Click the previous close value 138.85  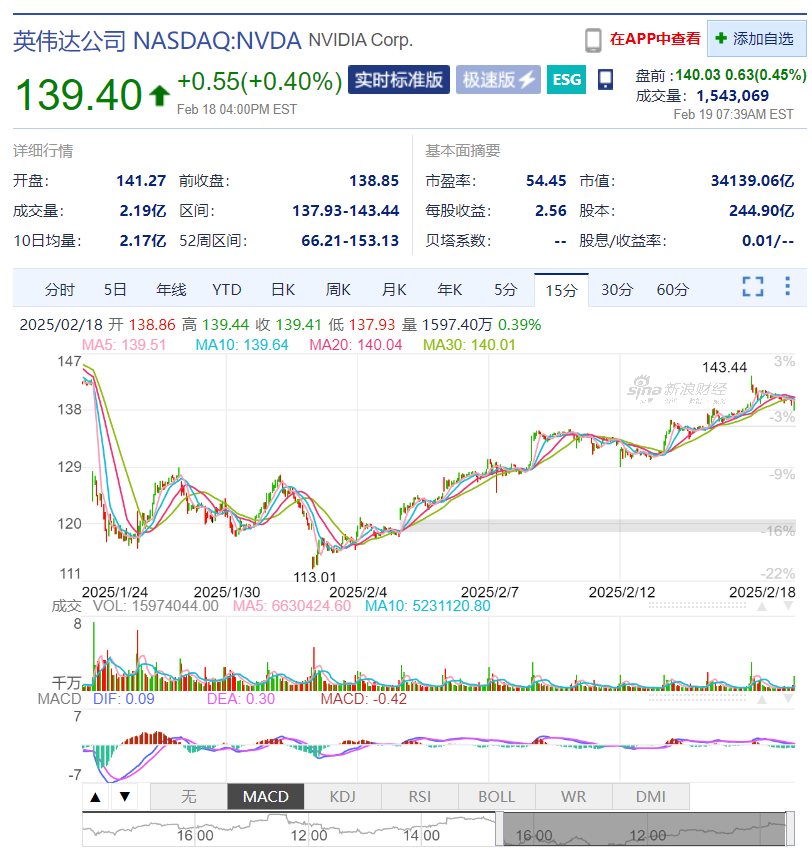[x=374, y=181]
